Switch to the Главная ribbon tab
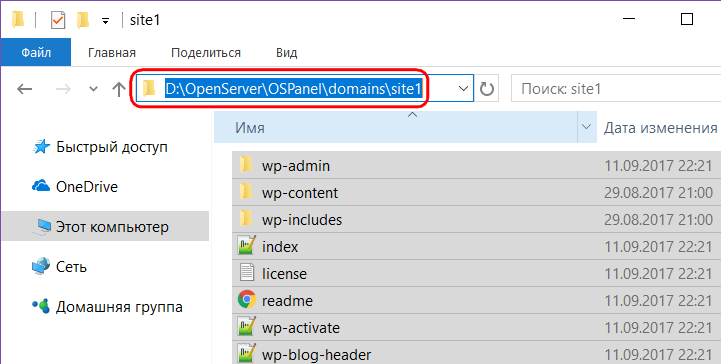The image size is (721, 364). coord(112,52)
